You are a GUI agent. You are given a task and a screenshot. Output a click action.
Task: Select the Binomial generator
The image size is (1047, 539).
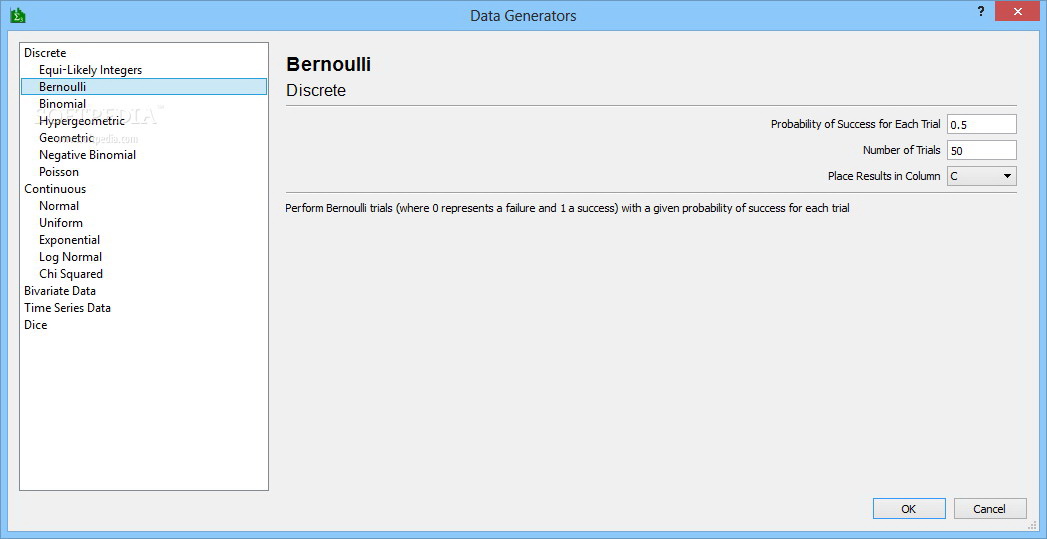click(62, 104)
